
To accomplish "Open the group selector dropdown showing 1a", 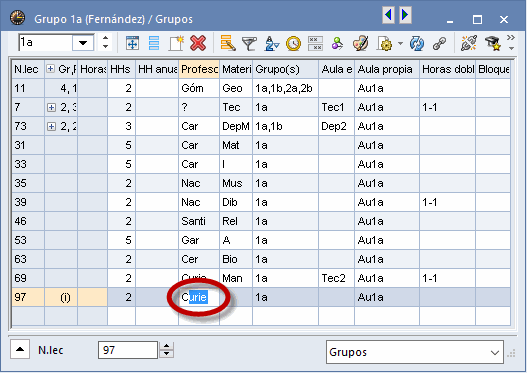I will tap(83, 43).
